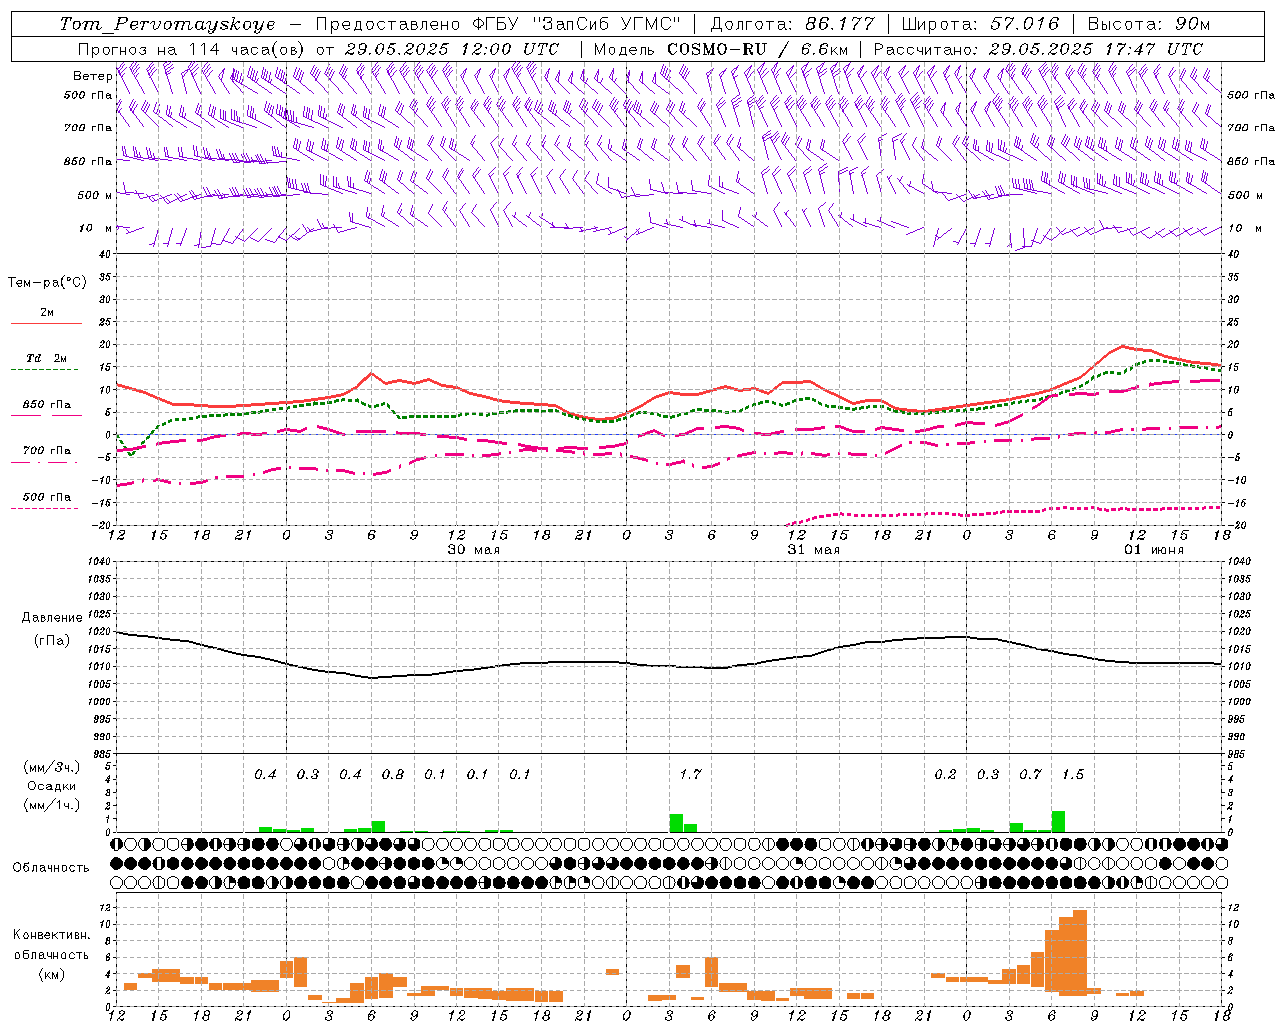The height and width of the screenshot is (1024, 1280).
Task: Click the 0.2 precipitation amount value
Action: coord(945,774)
